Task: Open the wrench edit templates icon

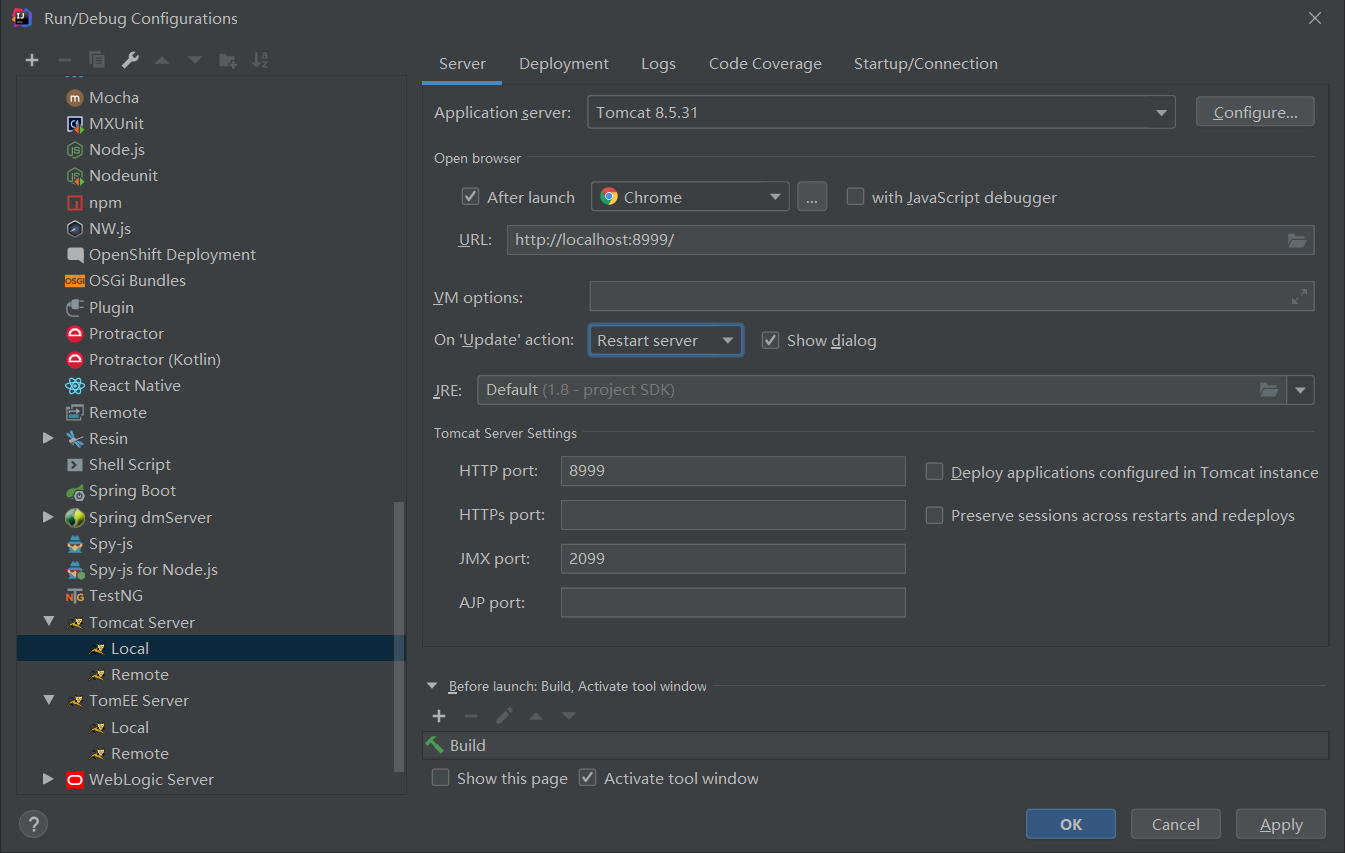Action: click(x=130, y=60)
